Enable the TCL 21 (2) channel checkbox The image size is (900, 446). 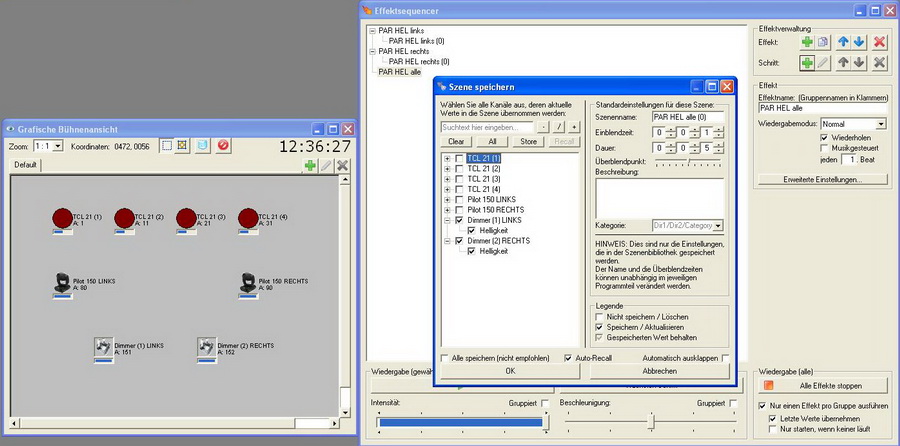coord(460,169)
